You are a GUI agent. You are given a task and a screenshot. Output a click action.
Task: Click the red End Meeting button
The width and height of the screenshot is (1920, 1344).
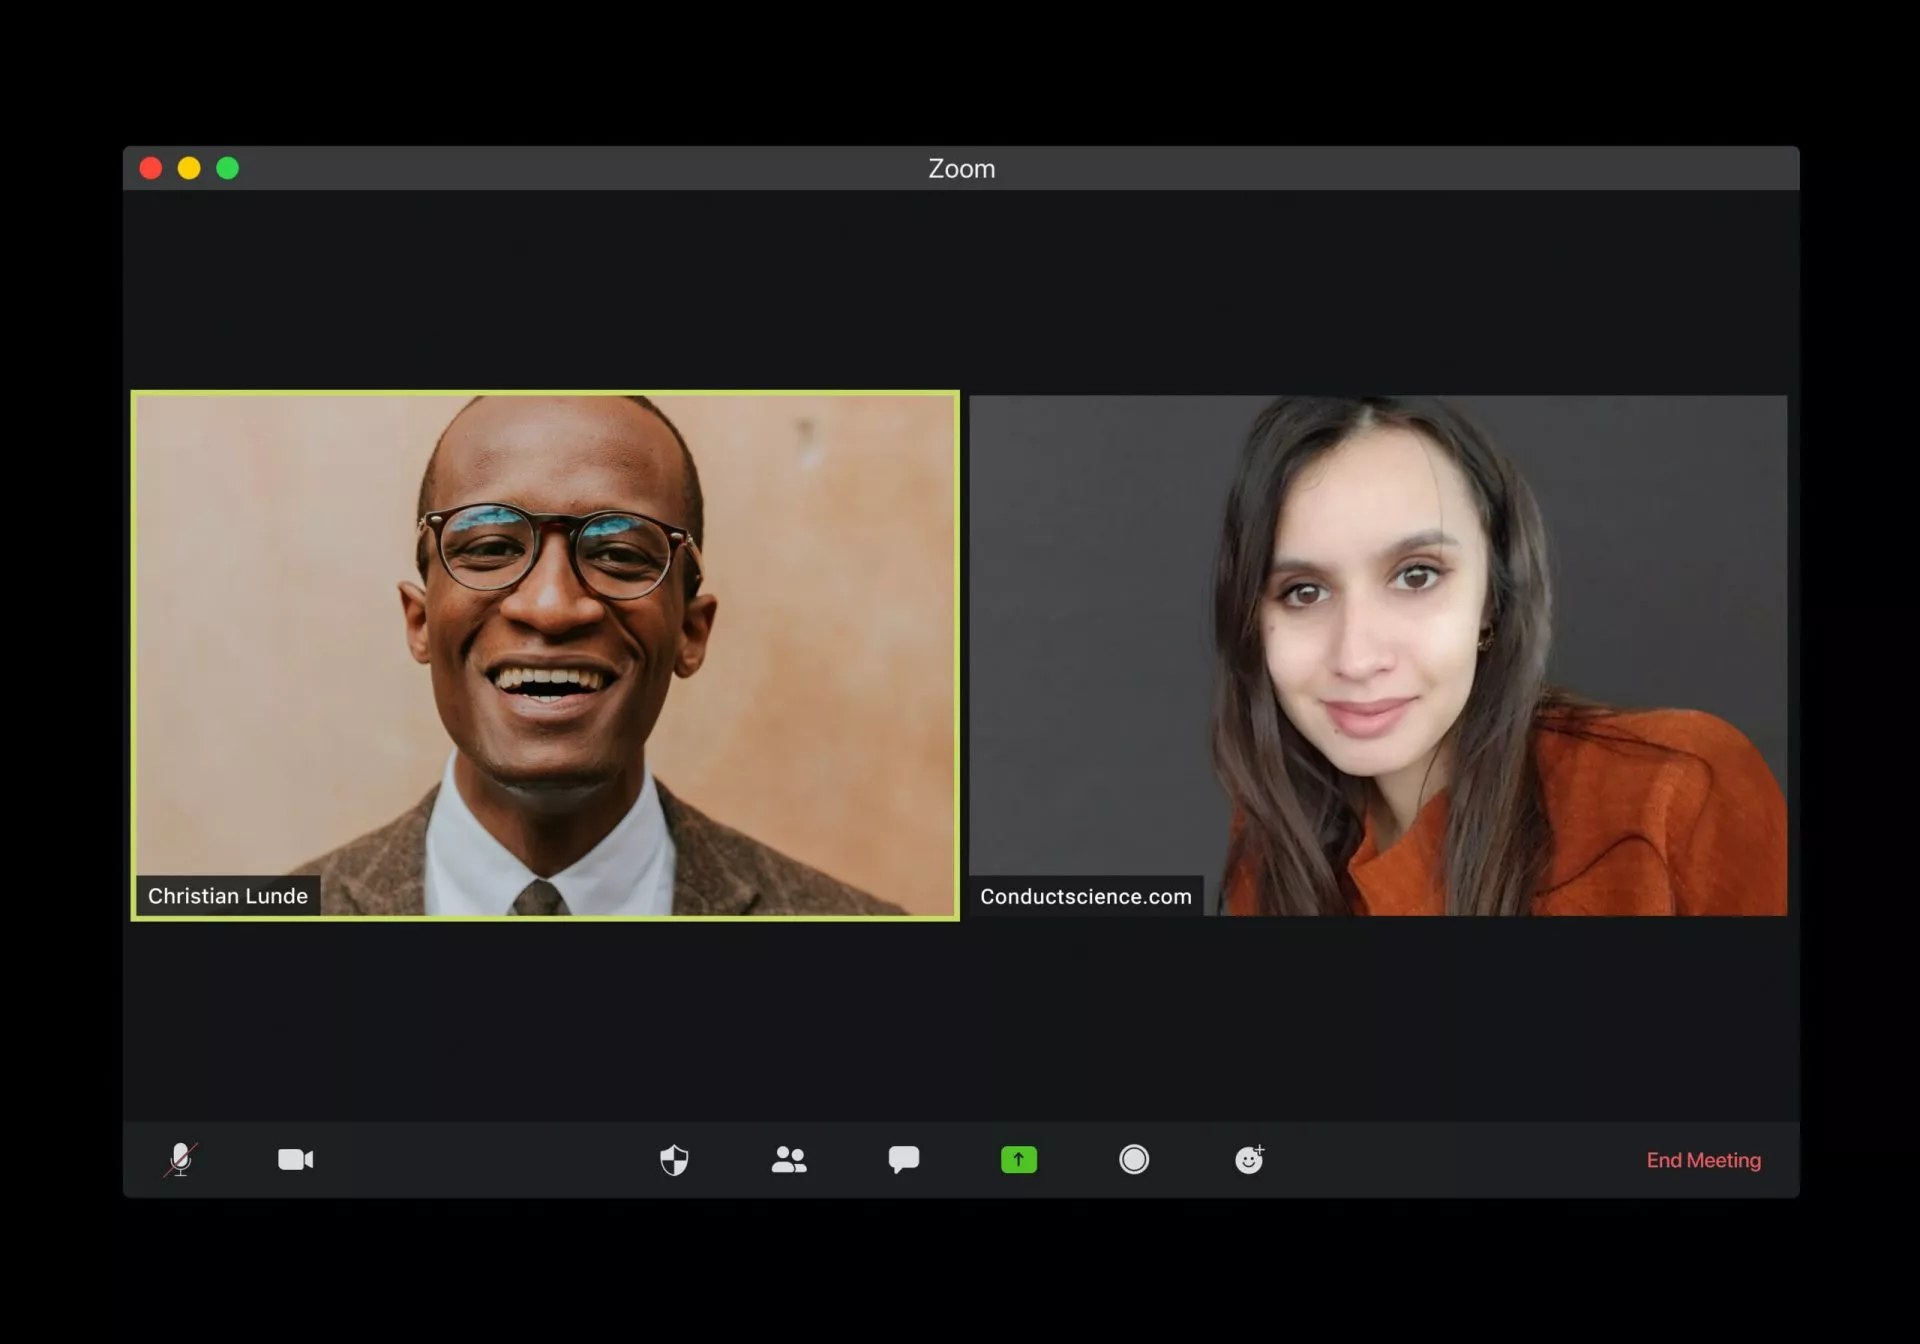click(x=1704, y=1160)
